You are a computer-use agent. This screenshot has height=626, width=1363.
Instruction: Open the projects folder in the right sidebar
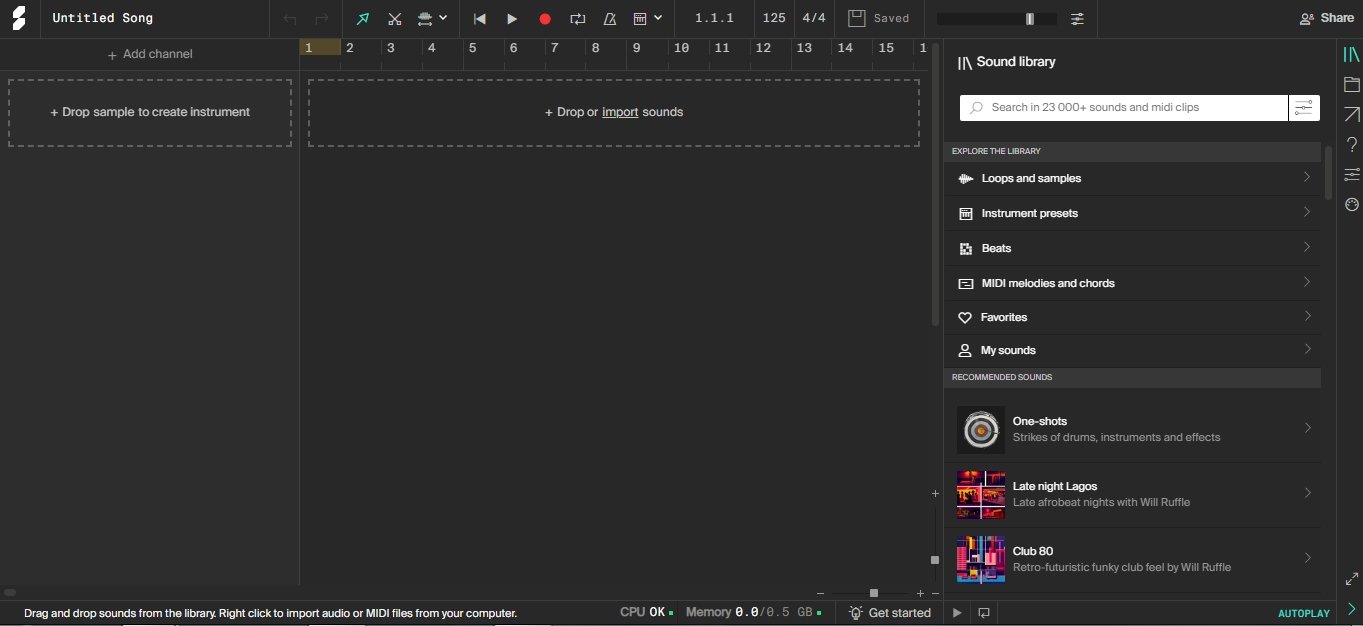1352,84
